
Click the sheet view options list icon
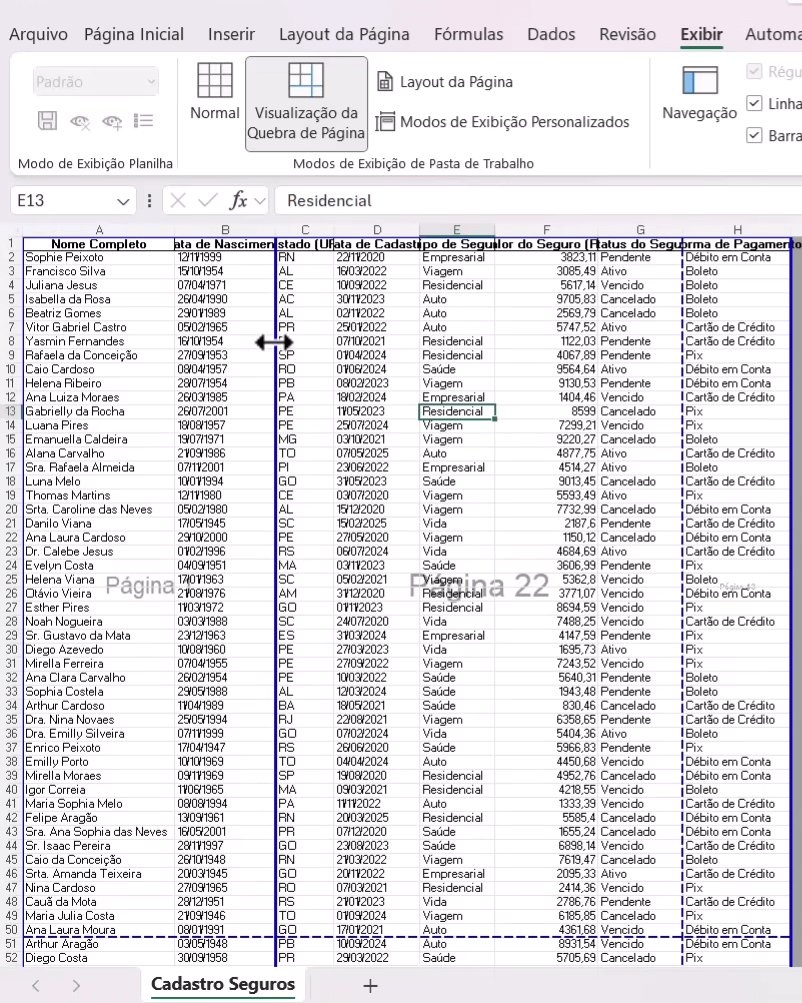143,120
